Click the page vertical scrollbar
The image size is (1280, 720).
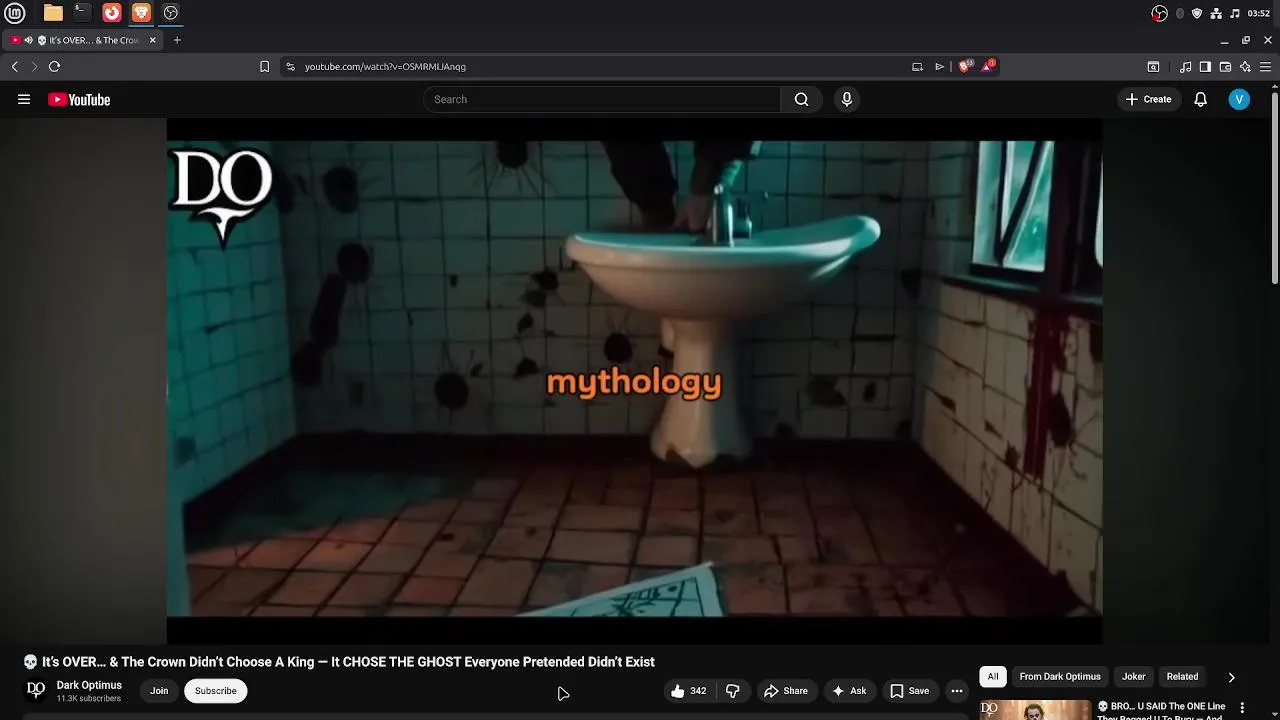(1274, 188)
